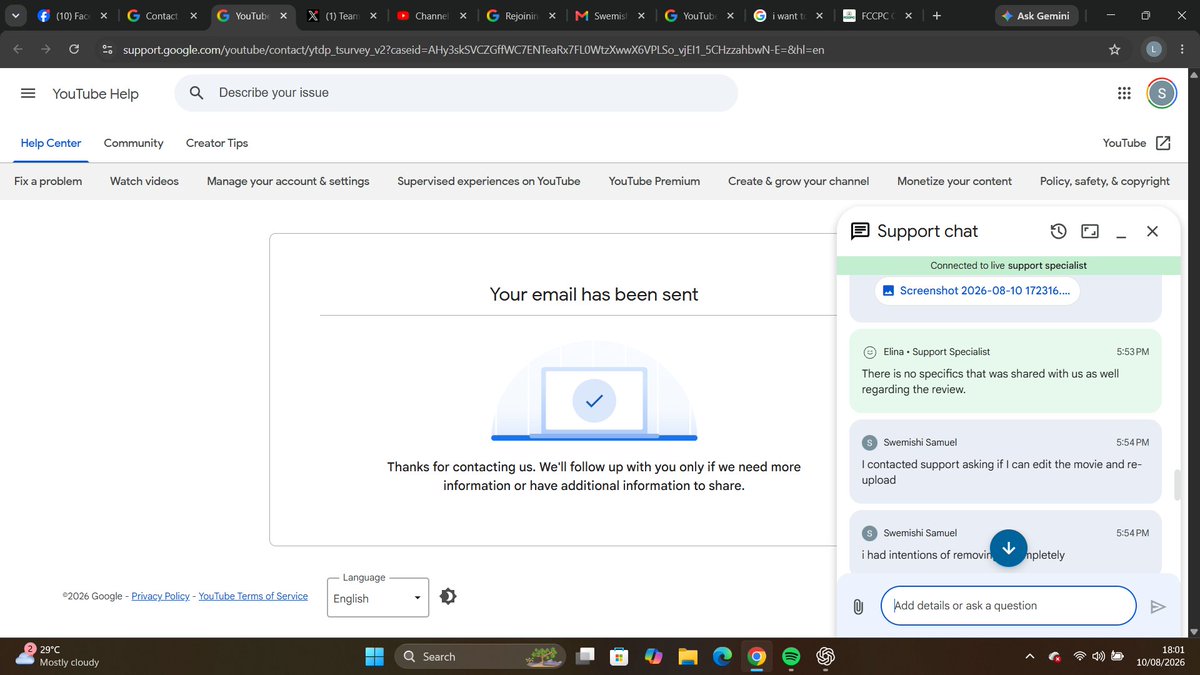
Task: Open the Google account avatar
Action: coord(1161,93)
